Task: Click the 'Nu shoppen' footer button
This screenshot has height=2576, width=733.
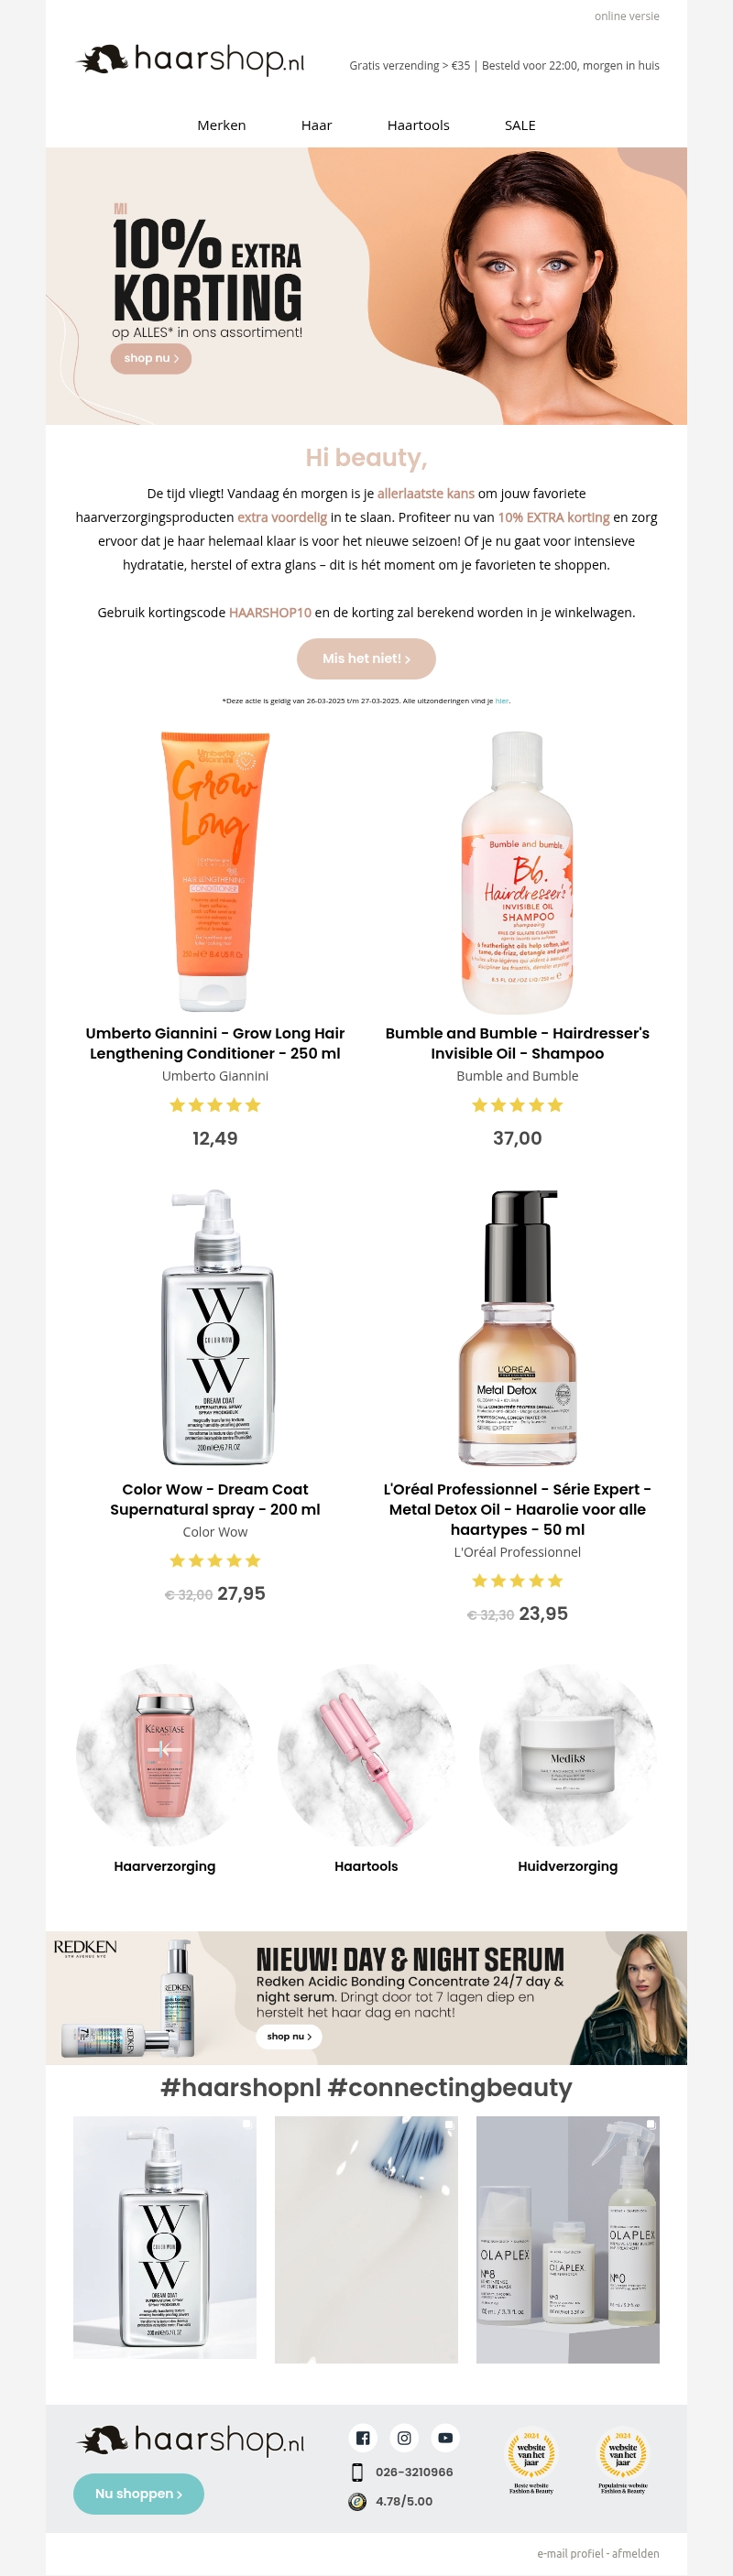Action: click(x=138, y=2493)
